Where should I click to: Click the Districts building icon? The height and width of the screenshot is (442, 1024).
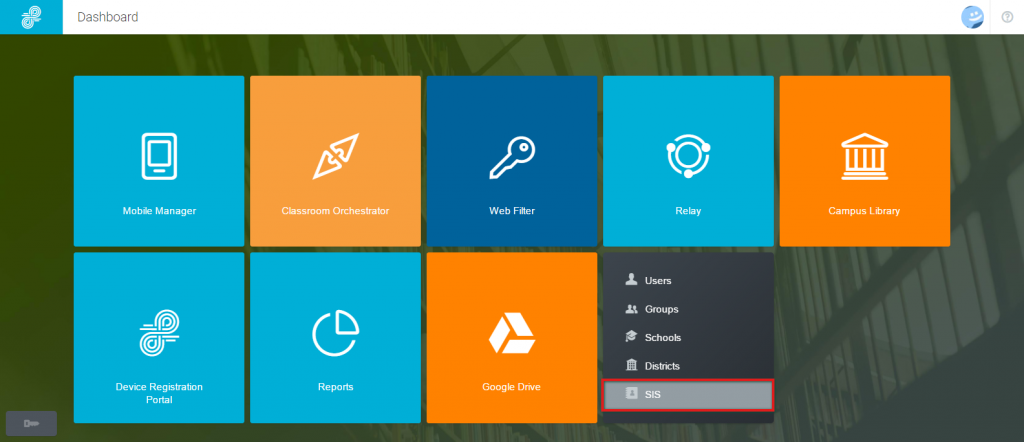(x=631, y=365)
